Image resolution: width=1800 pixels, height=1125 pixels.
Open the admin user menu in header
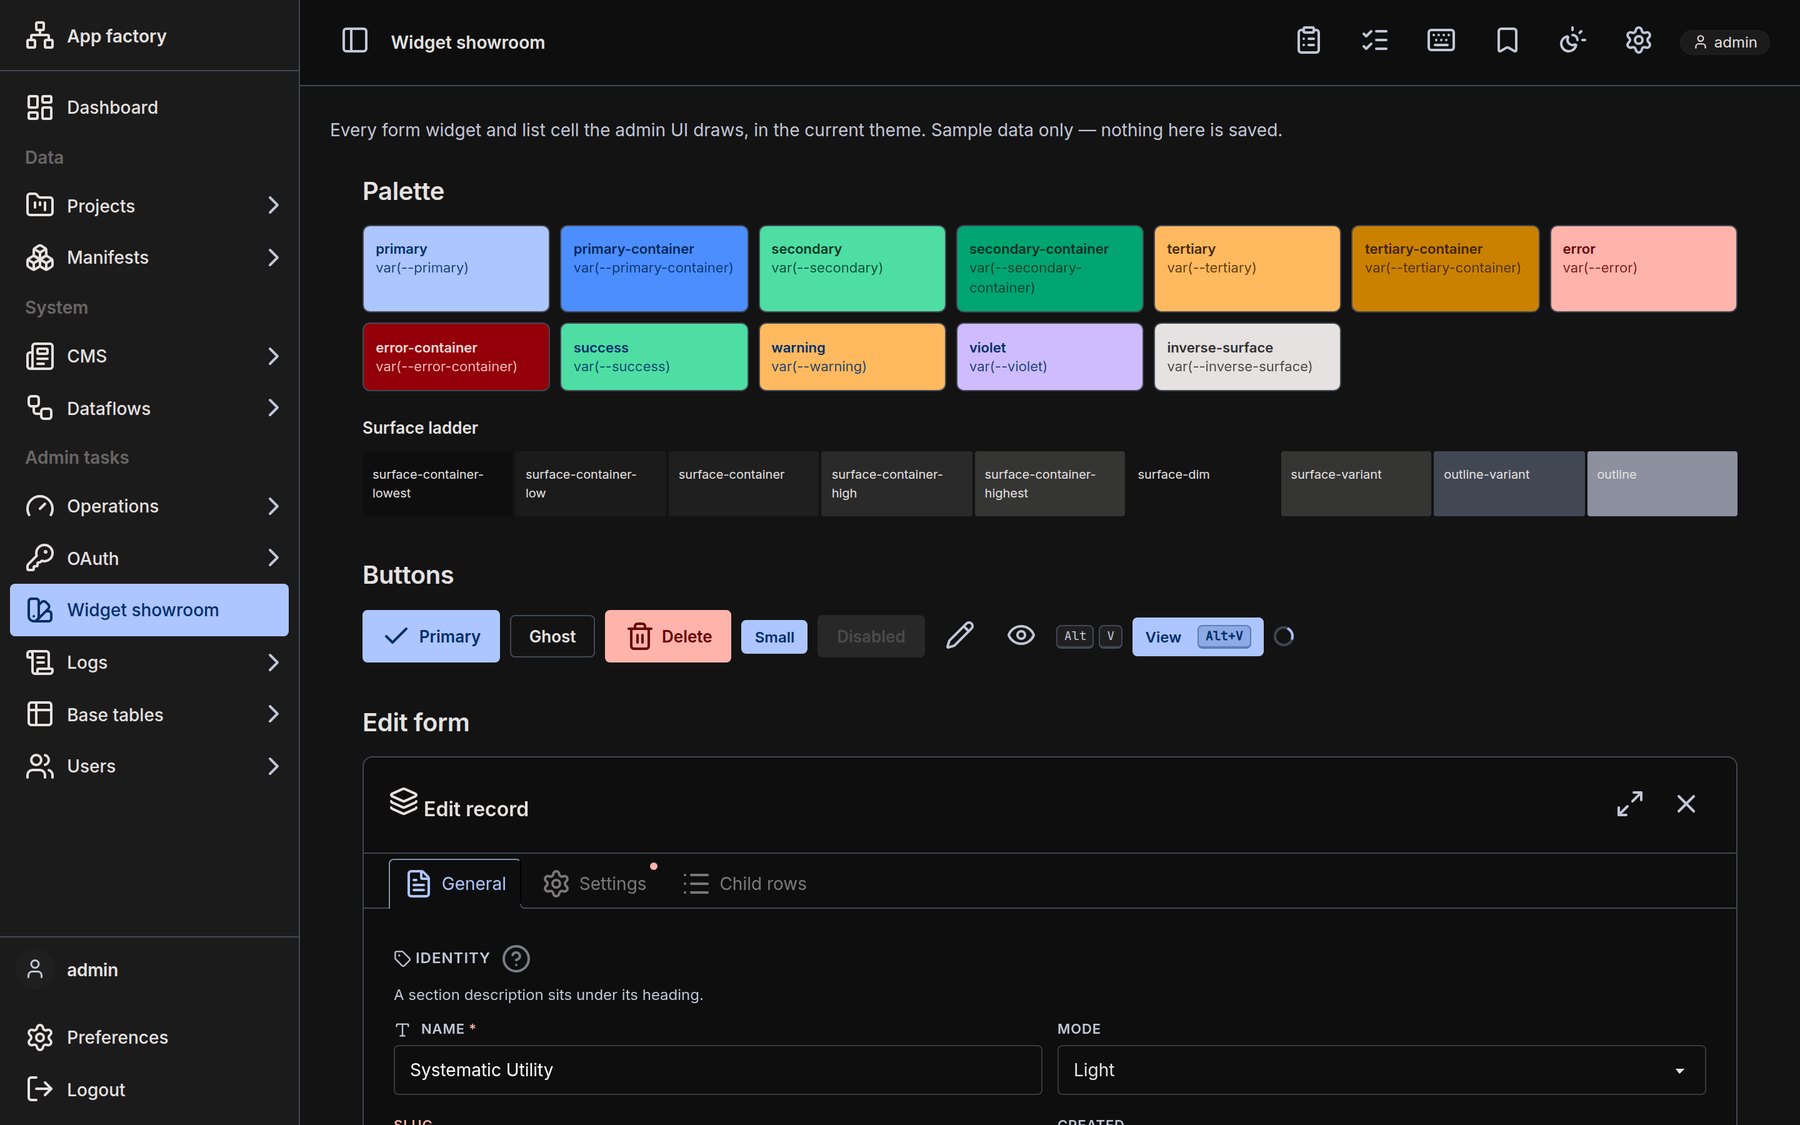click(1725, 42)
